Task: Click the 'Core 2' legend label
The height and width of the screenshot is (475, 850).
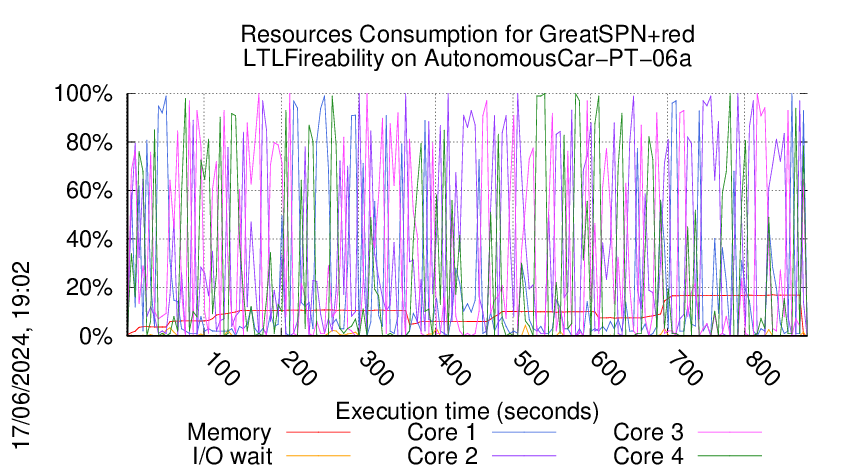Action: pyautogui.click(x=442, y=456)
